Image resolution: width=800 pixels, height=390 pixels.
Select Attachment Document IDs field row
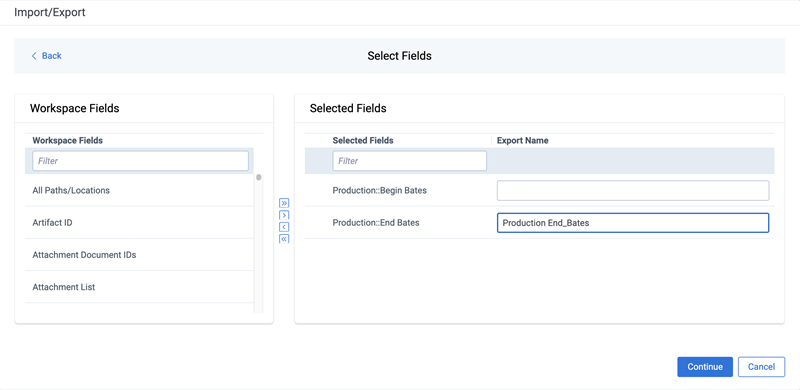(139, 255)
